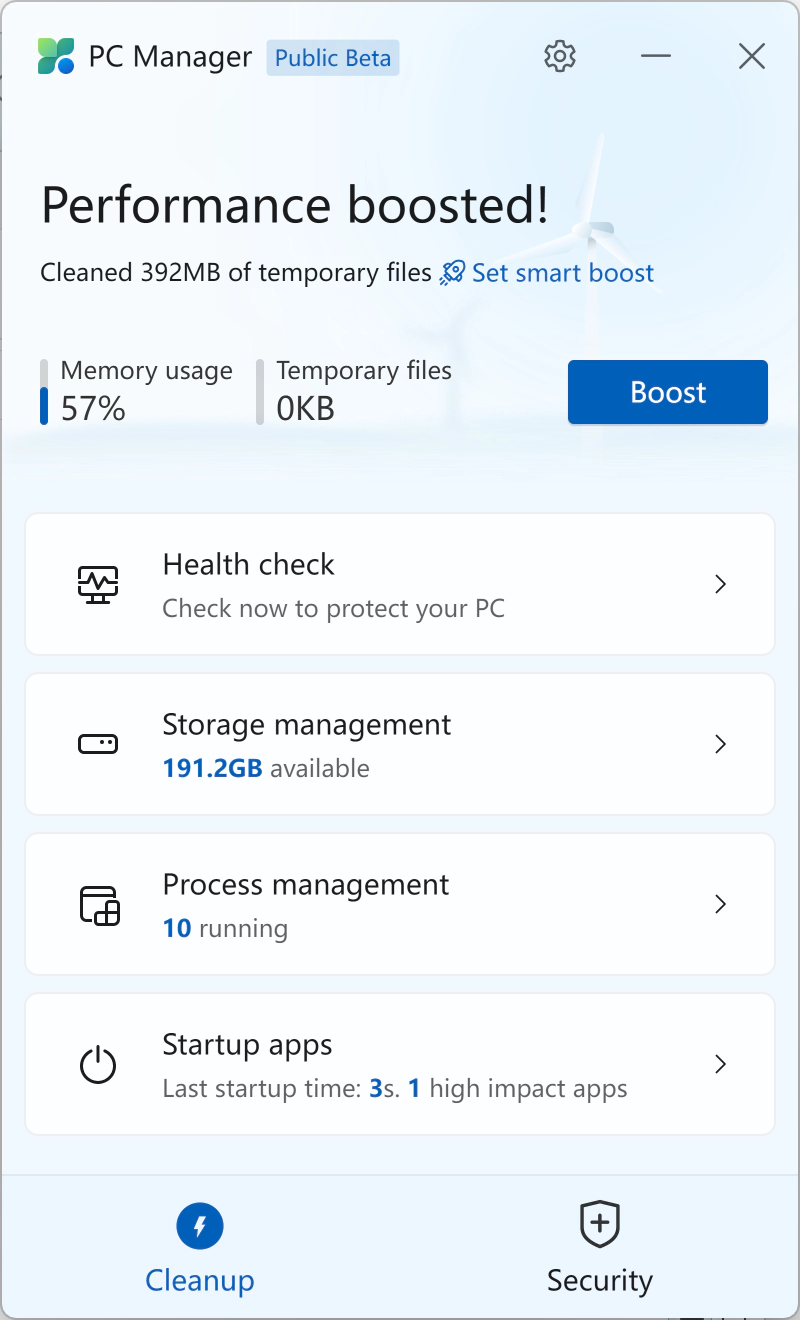Open the Startup apps title text
Image resolution: width=800 pixels, height=1320 pixels.
pos(247,1046)
